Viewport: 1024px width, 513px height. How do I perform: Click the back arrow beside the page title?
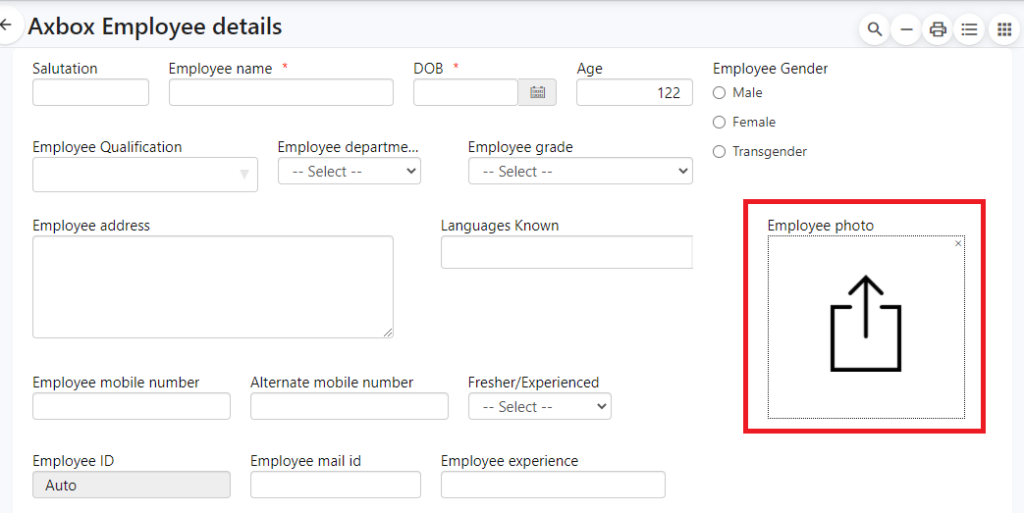tap(7, 25)
